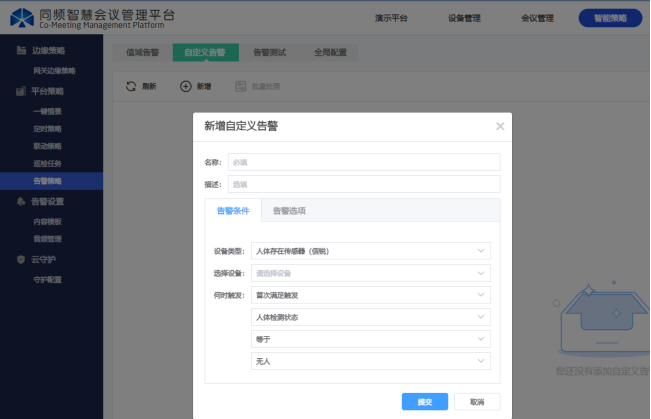
Task: Focus the 名称 input field
Action: (364, 162)
